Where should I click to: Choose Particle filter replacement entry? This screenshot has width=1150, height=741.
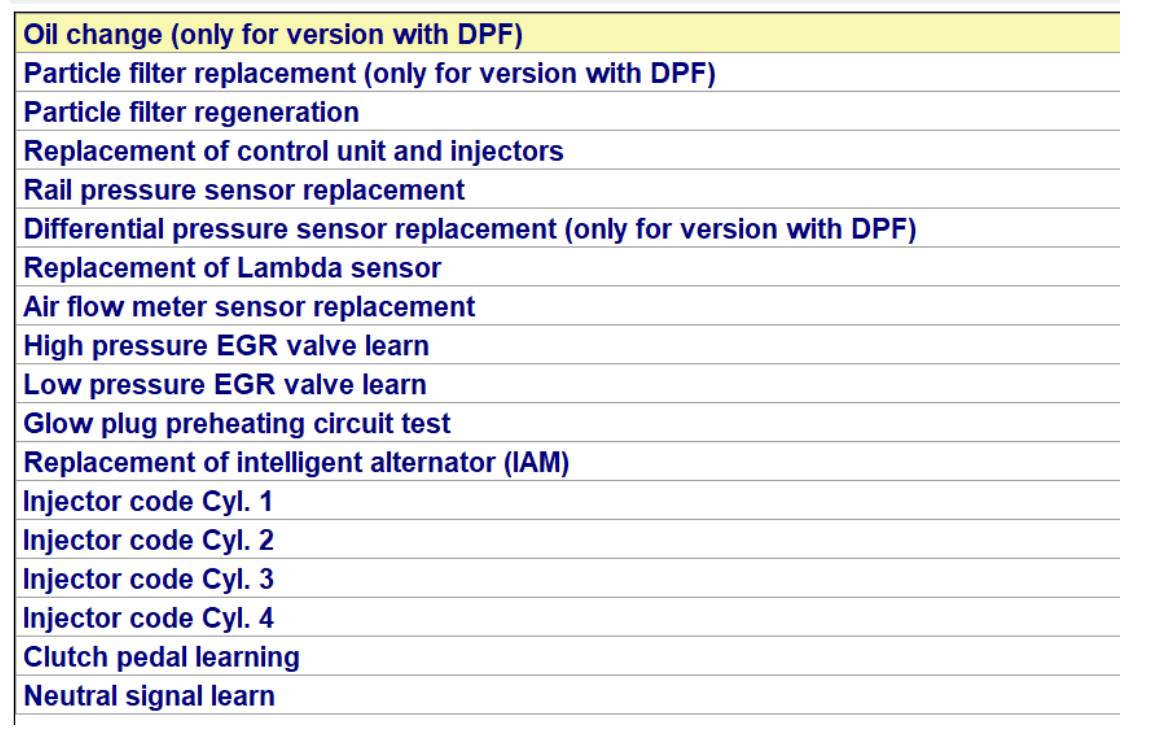pyautogui.click(x=567, y=73)
